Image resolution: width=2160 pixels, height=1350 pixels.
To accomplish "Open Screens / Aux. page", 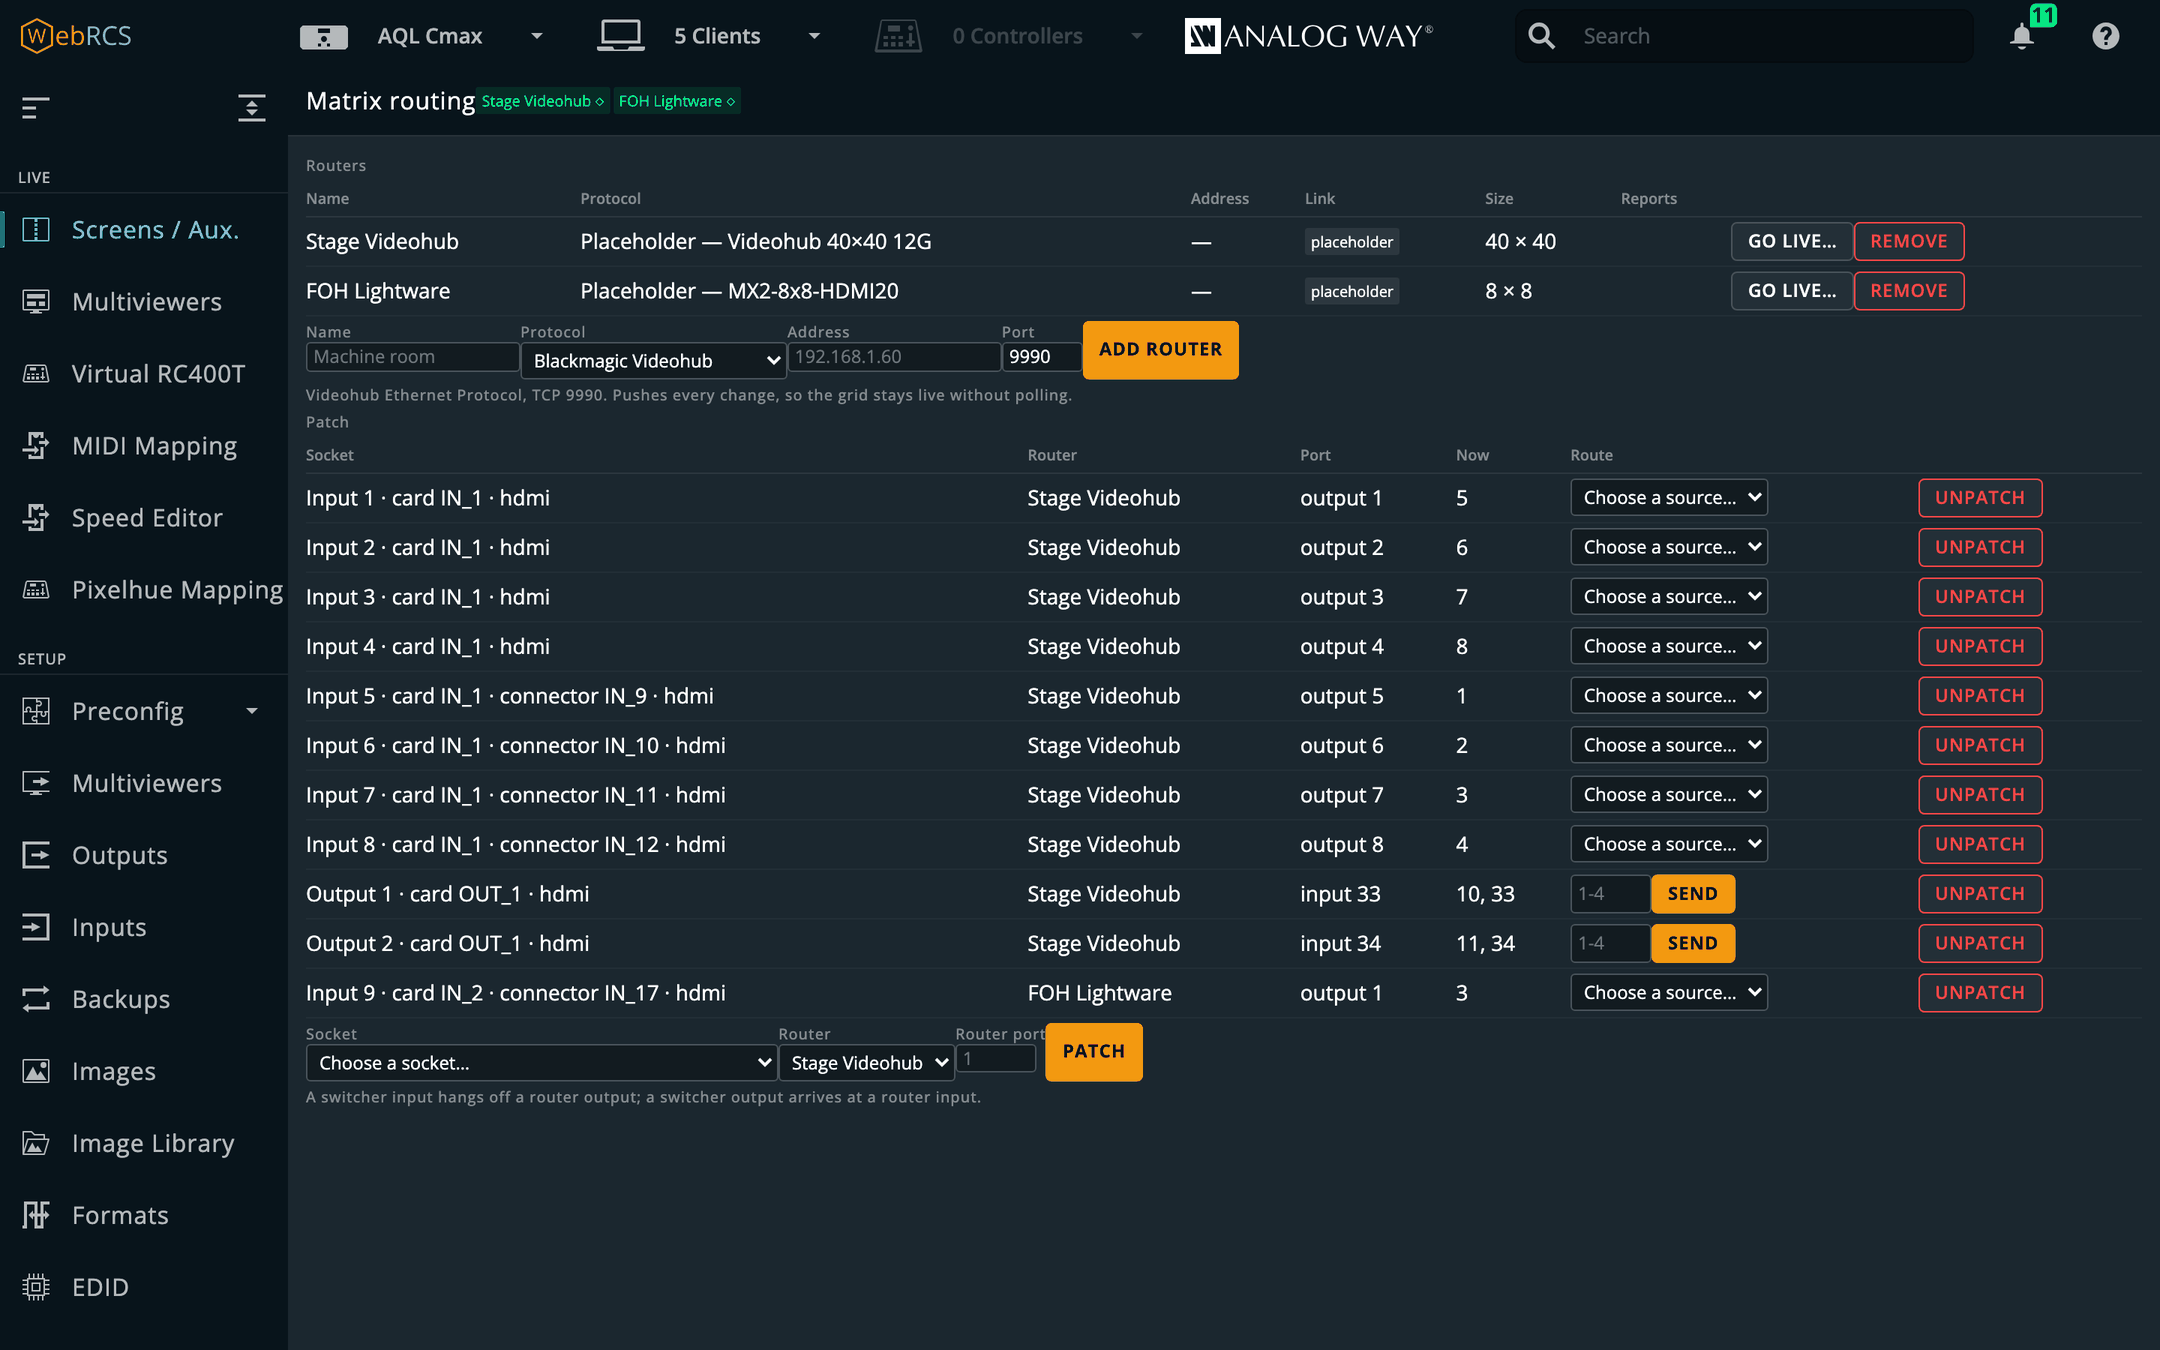I will click(x=155, y=230).
